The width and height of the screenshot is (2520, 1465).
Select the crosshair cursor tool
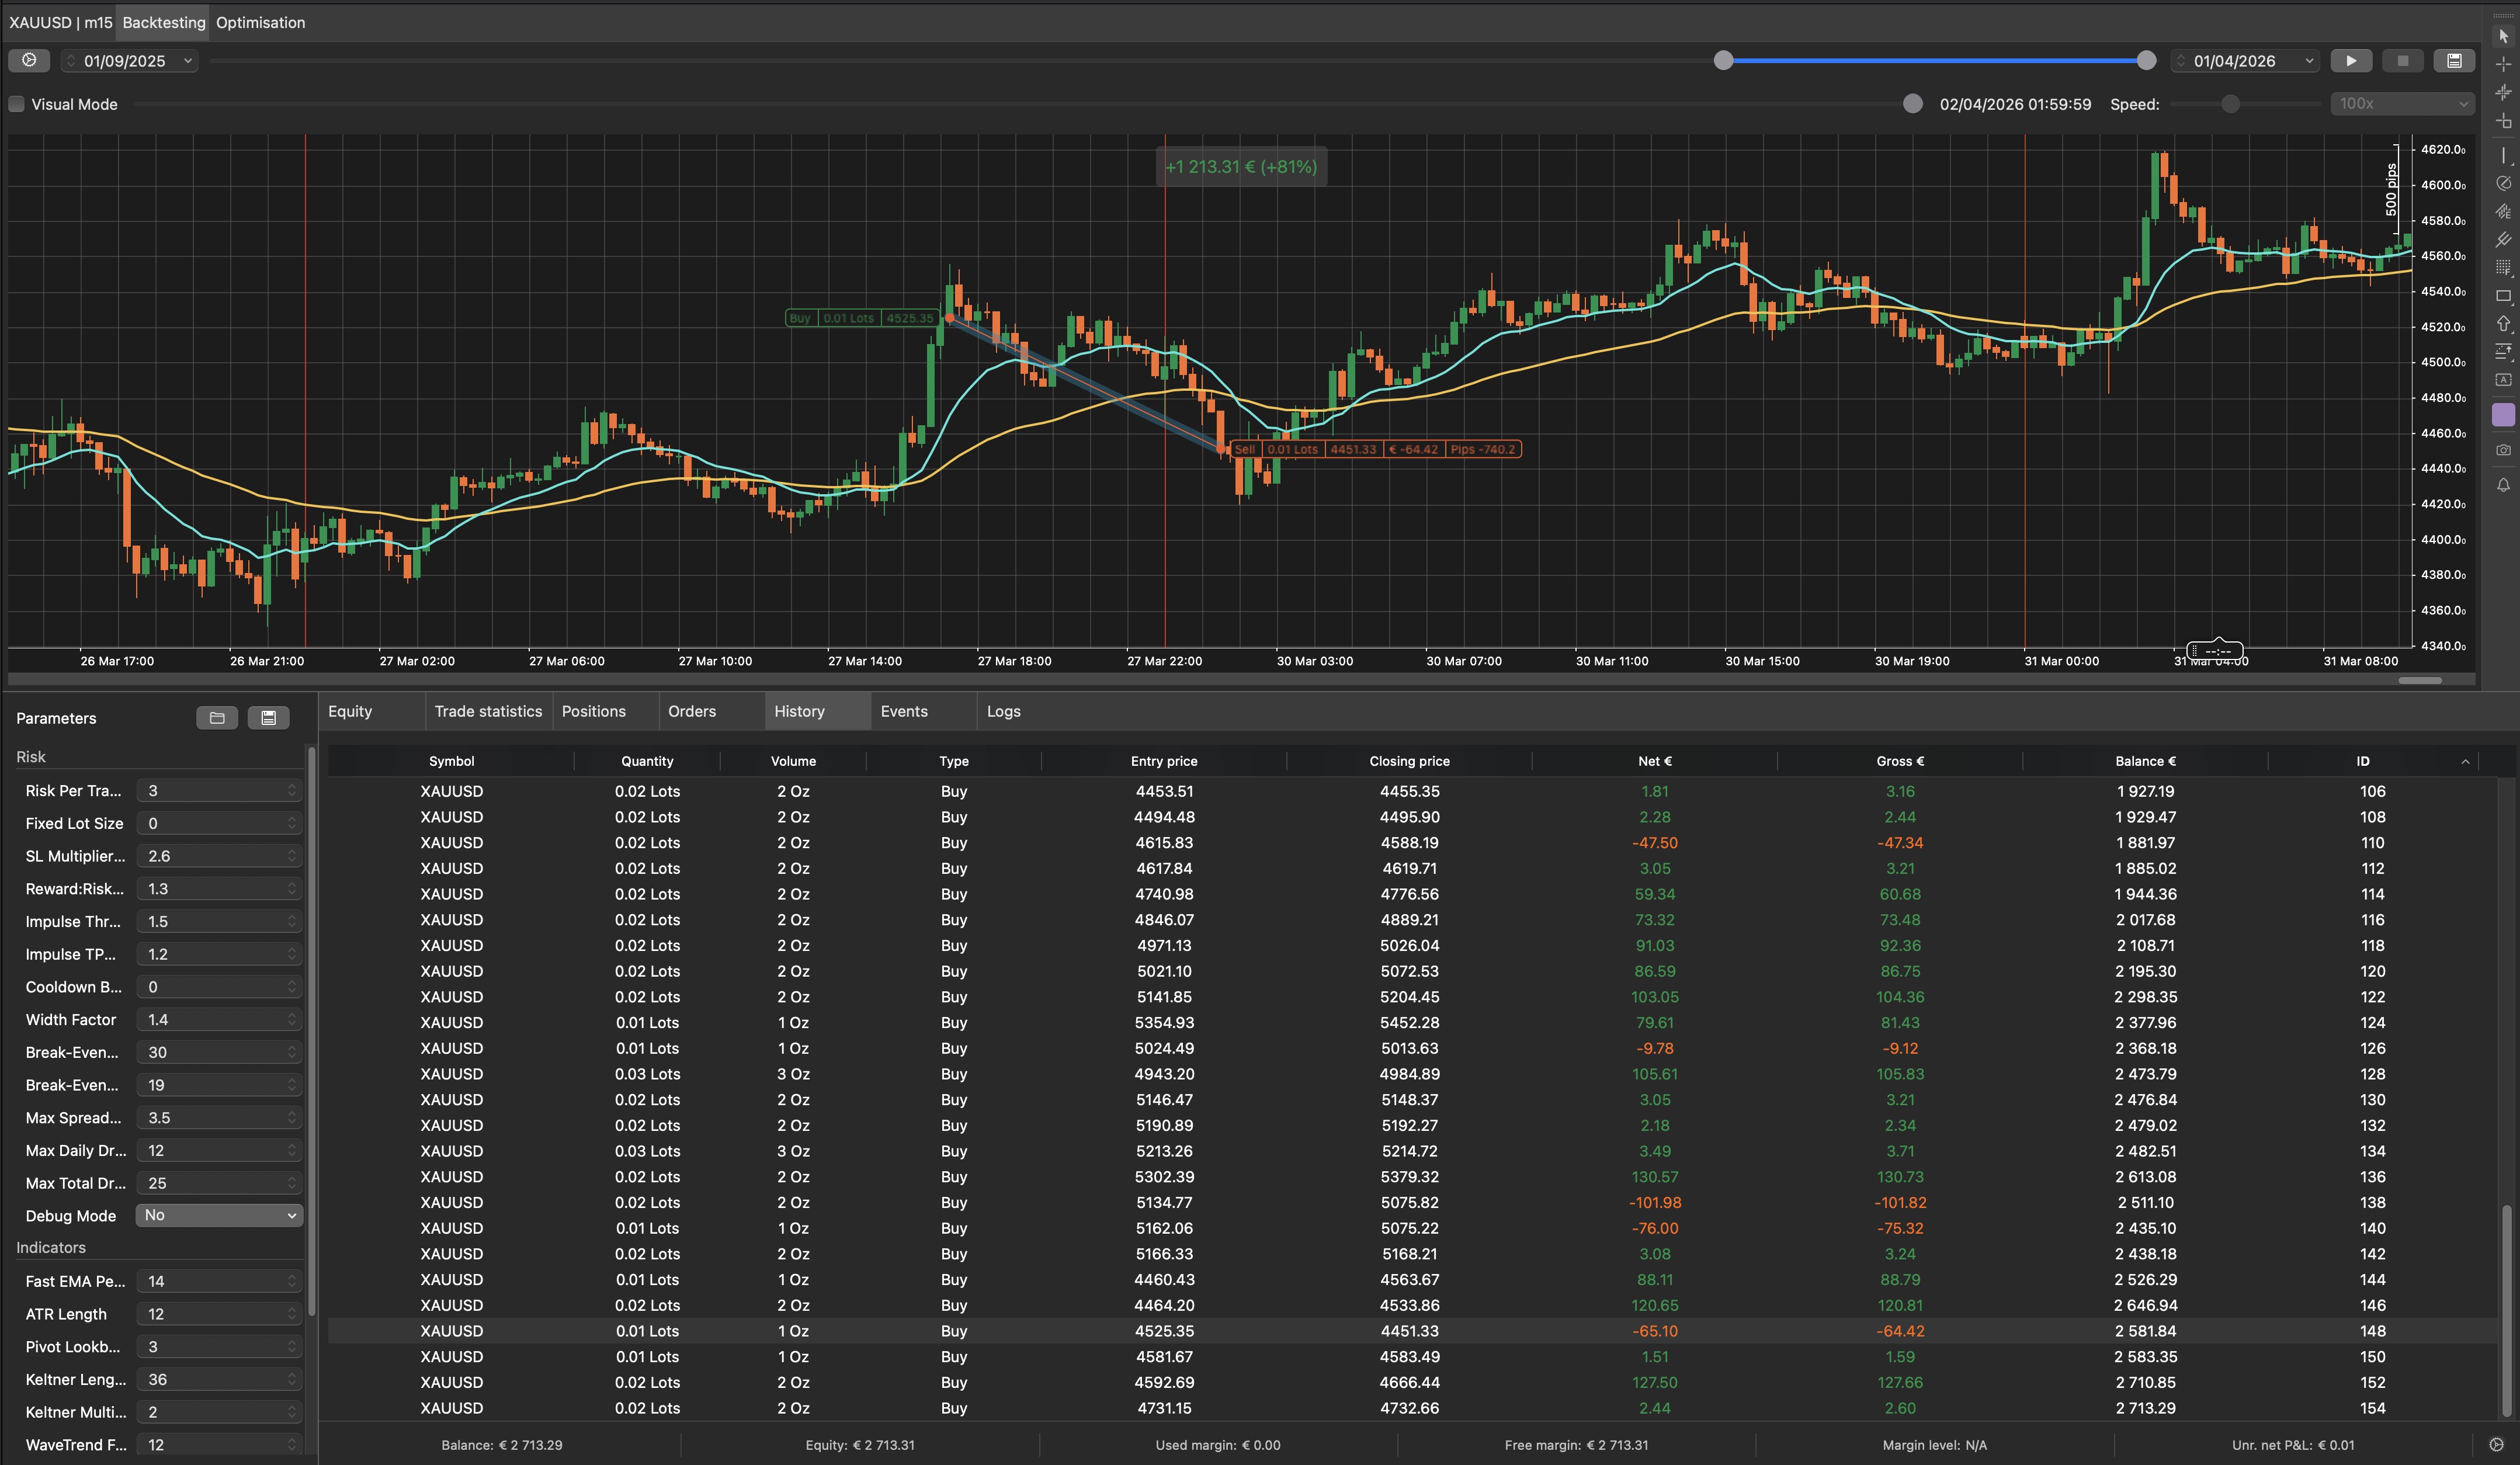[2503, 64]
